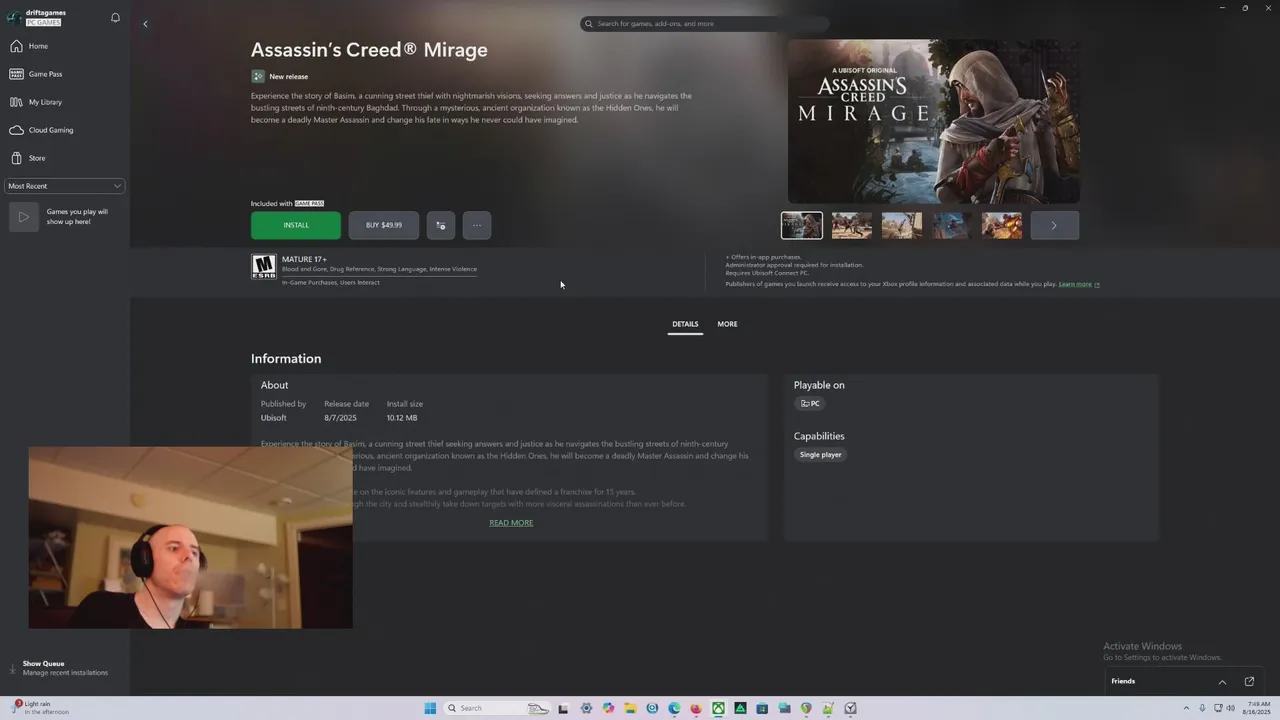Select the fifth screenshot thumbnail
Image resolution: width=1280 pixels, height=720 pixels.
[1002, 225]
